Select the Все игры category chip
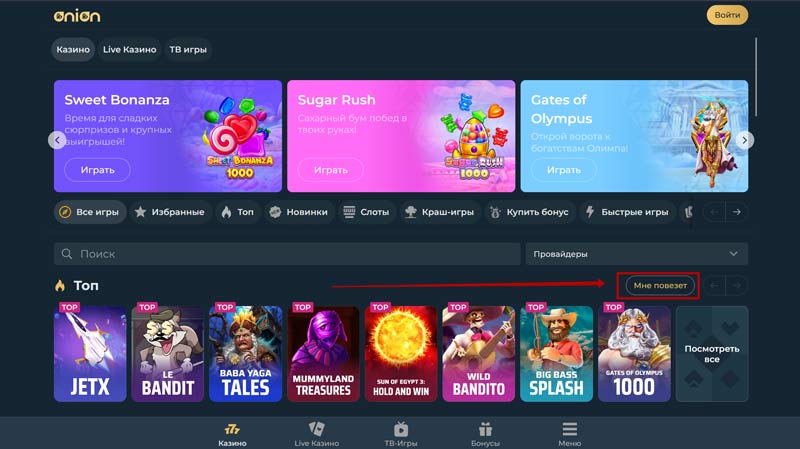 point(90,212)
